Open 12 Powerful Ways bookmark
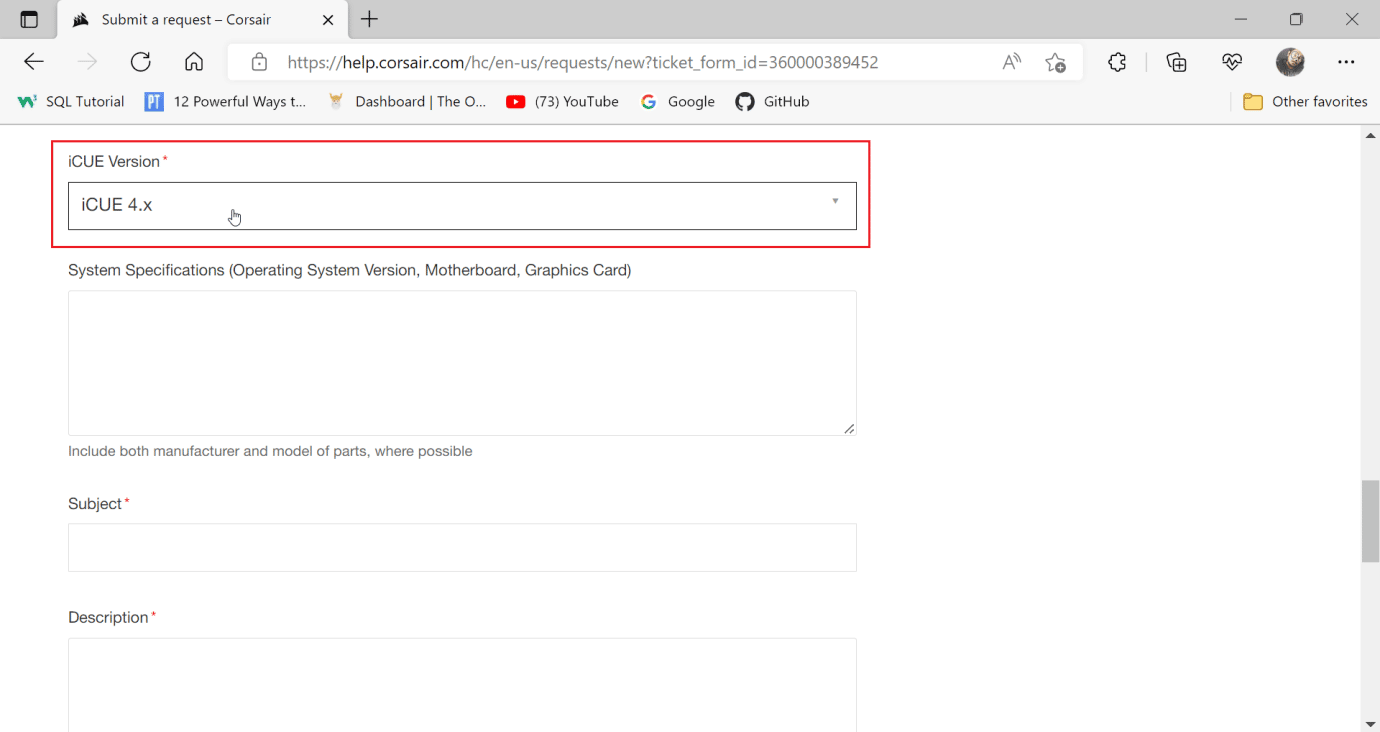The width and height of the screenshot is (1380, 732). 226,101
